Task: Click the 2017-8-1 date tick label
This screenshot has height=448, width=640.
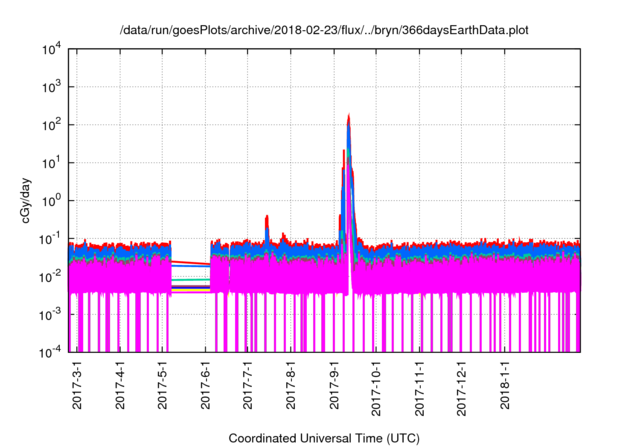Action: click(x=291, y=384)
